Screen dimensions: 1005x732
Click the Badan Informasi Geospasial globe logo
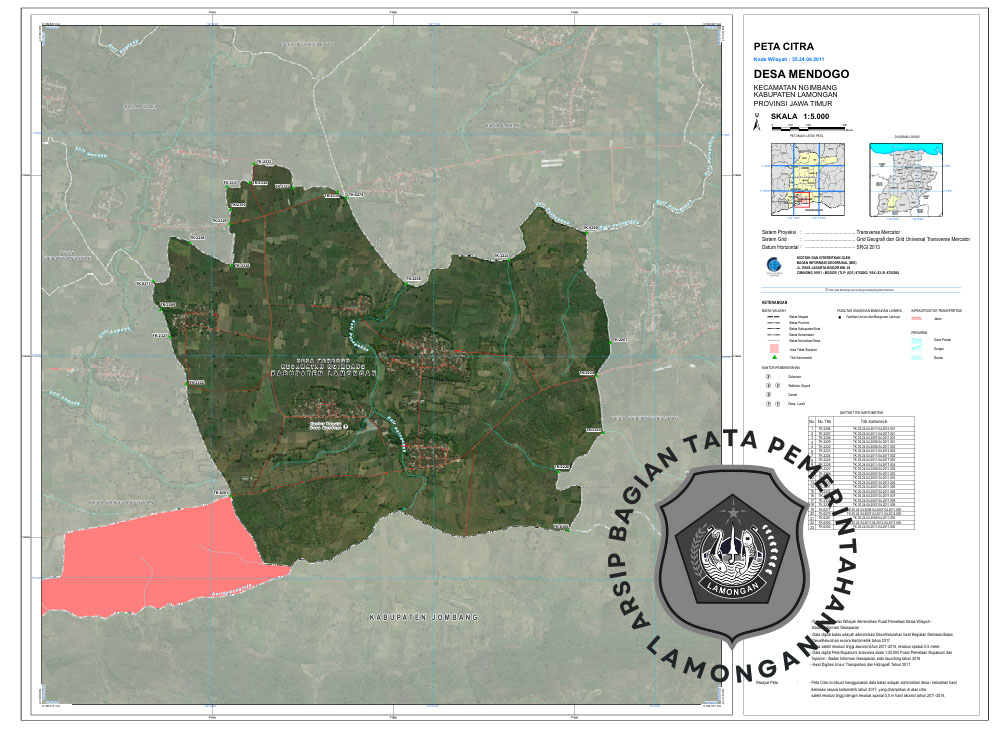tap(772, 266)
